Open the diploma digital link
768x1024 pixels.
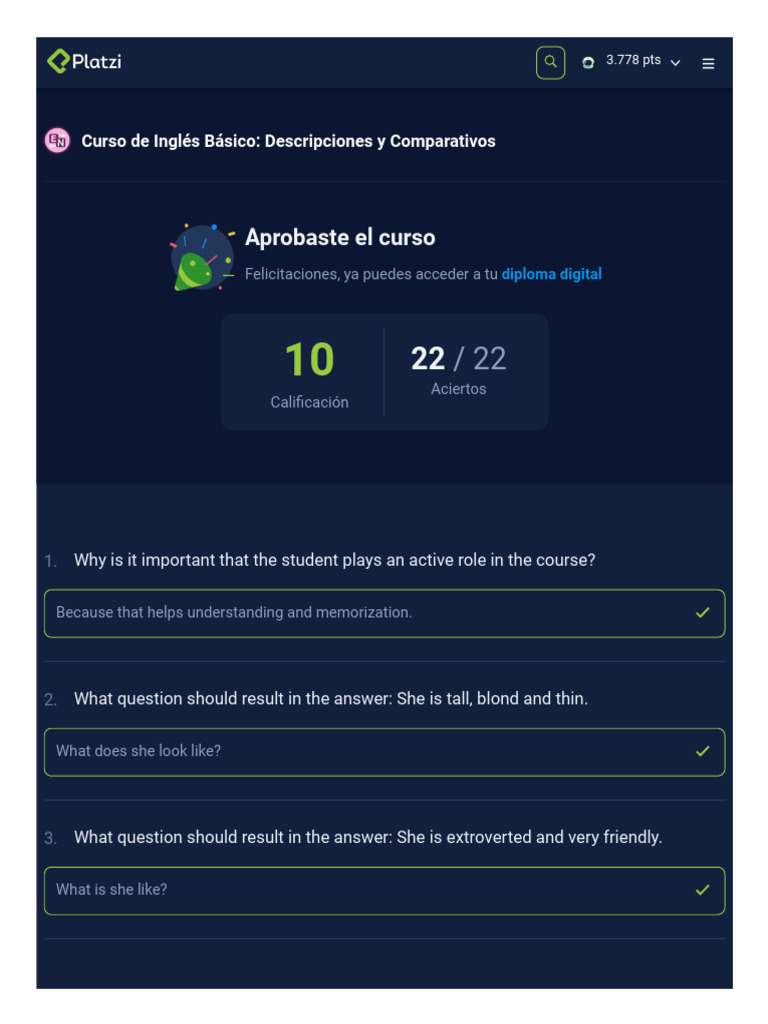(551, 274)
